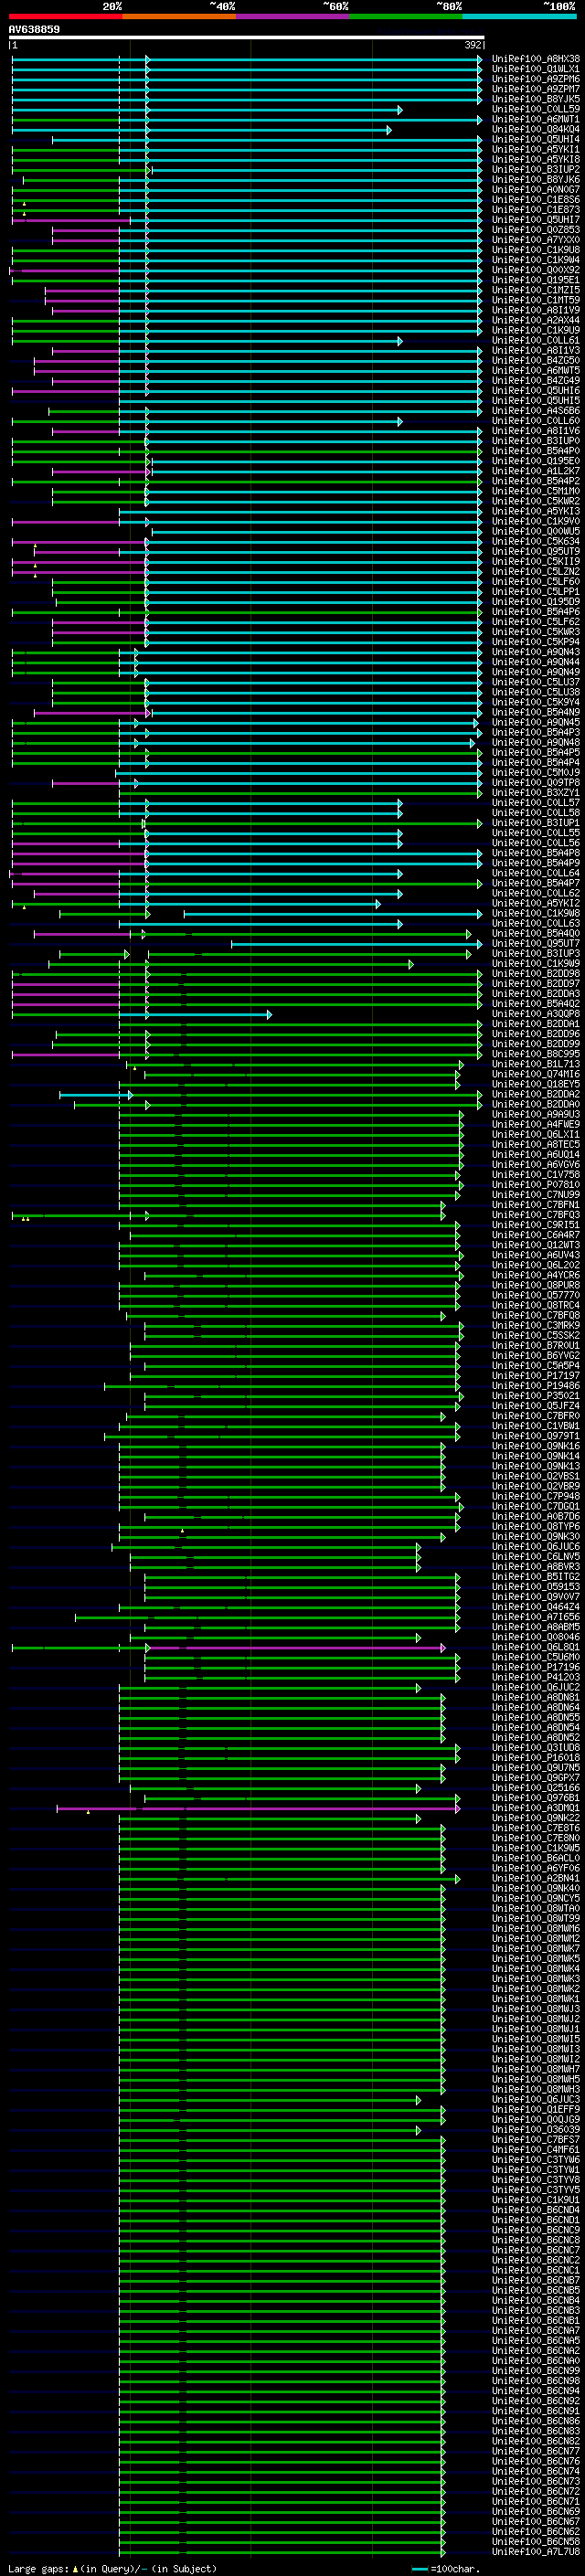Select UniRef100_A0N0G7 entry

(536, 190)
